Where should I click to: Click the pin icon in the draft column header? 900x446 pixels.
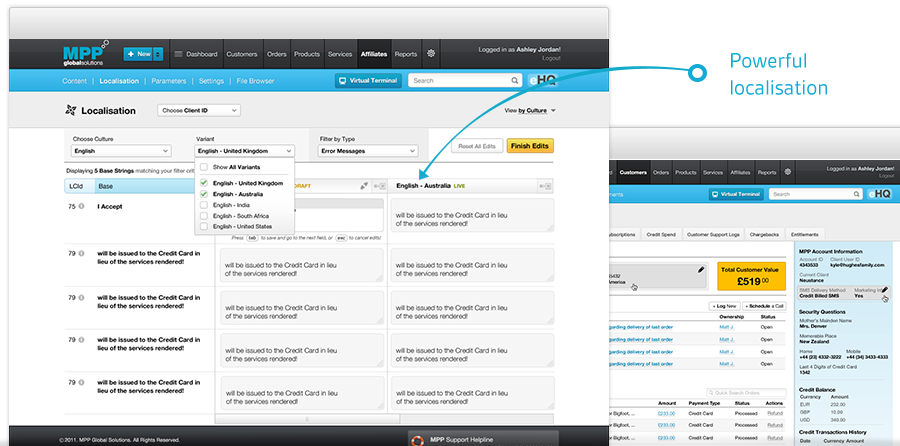[x=365, y=186]
